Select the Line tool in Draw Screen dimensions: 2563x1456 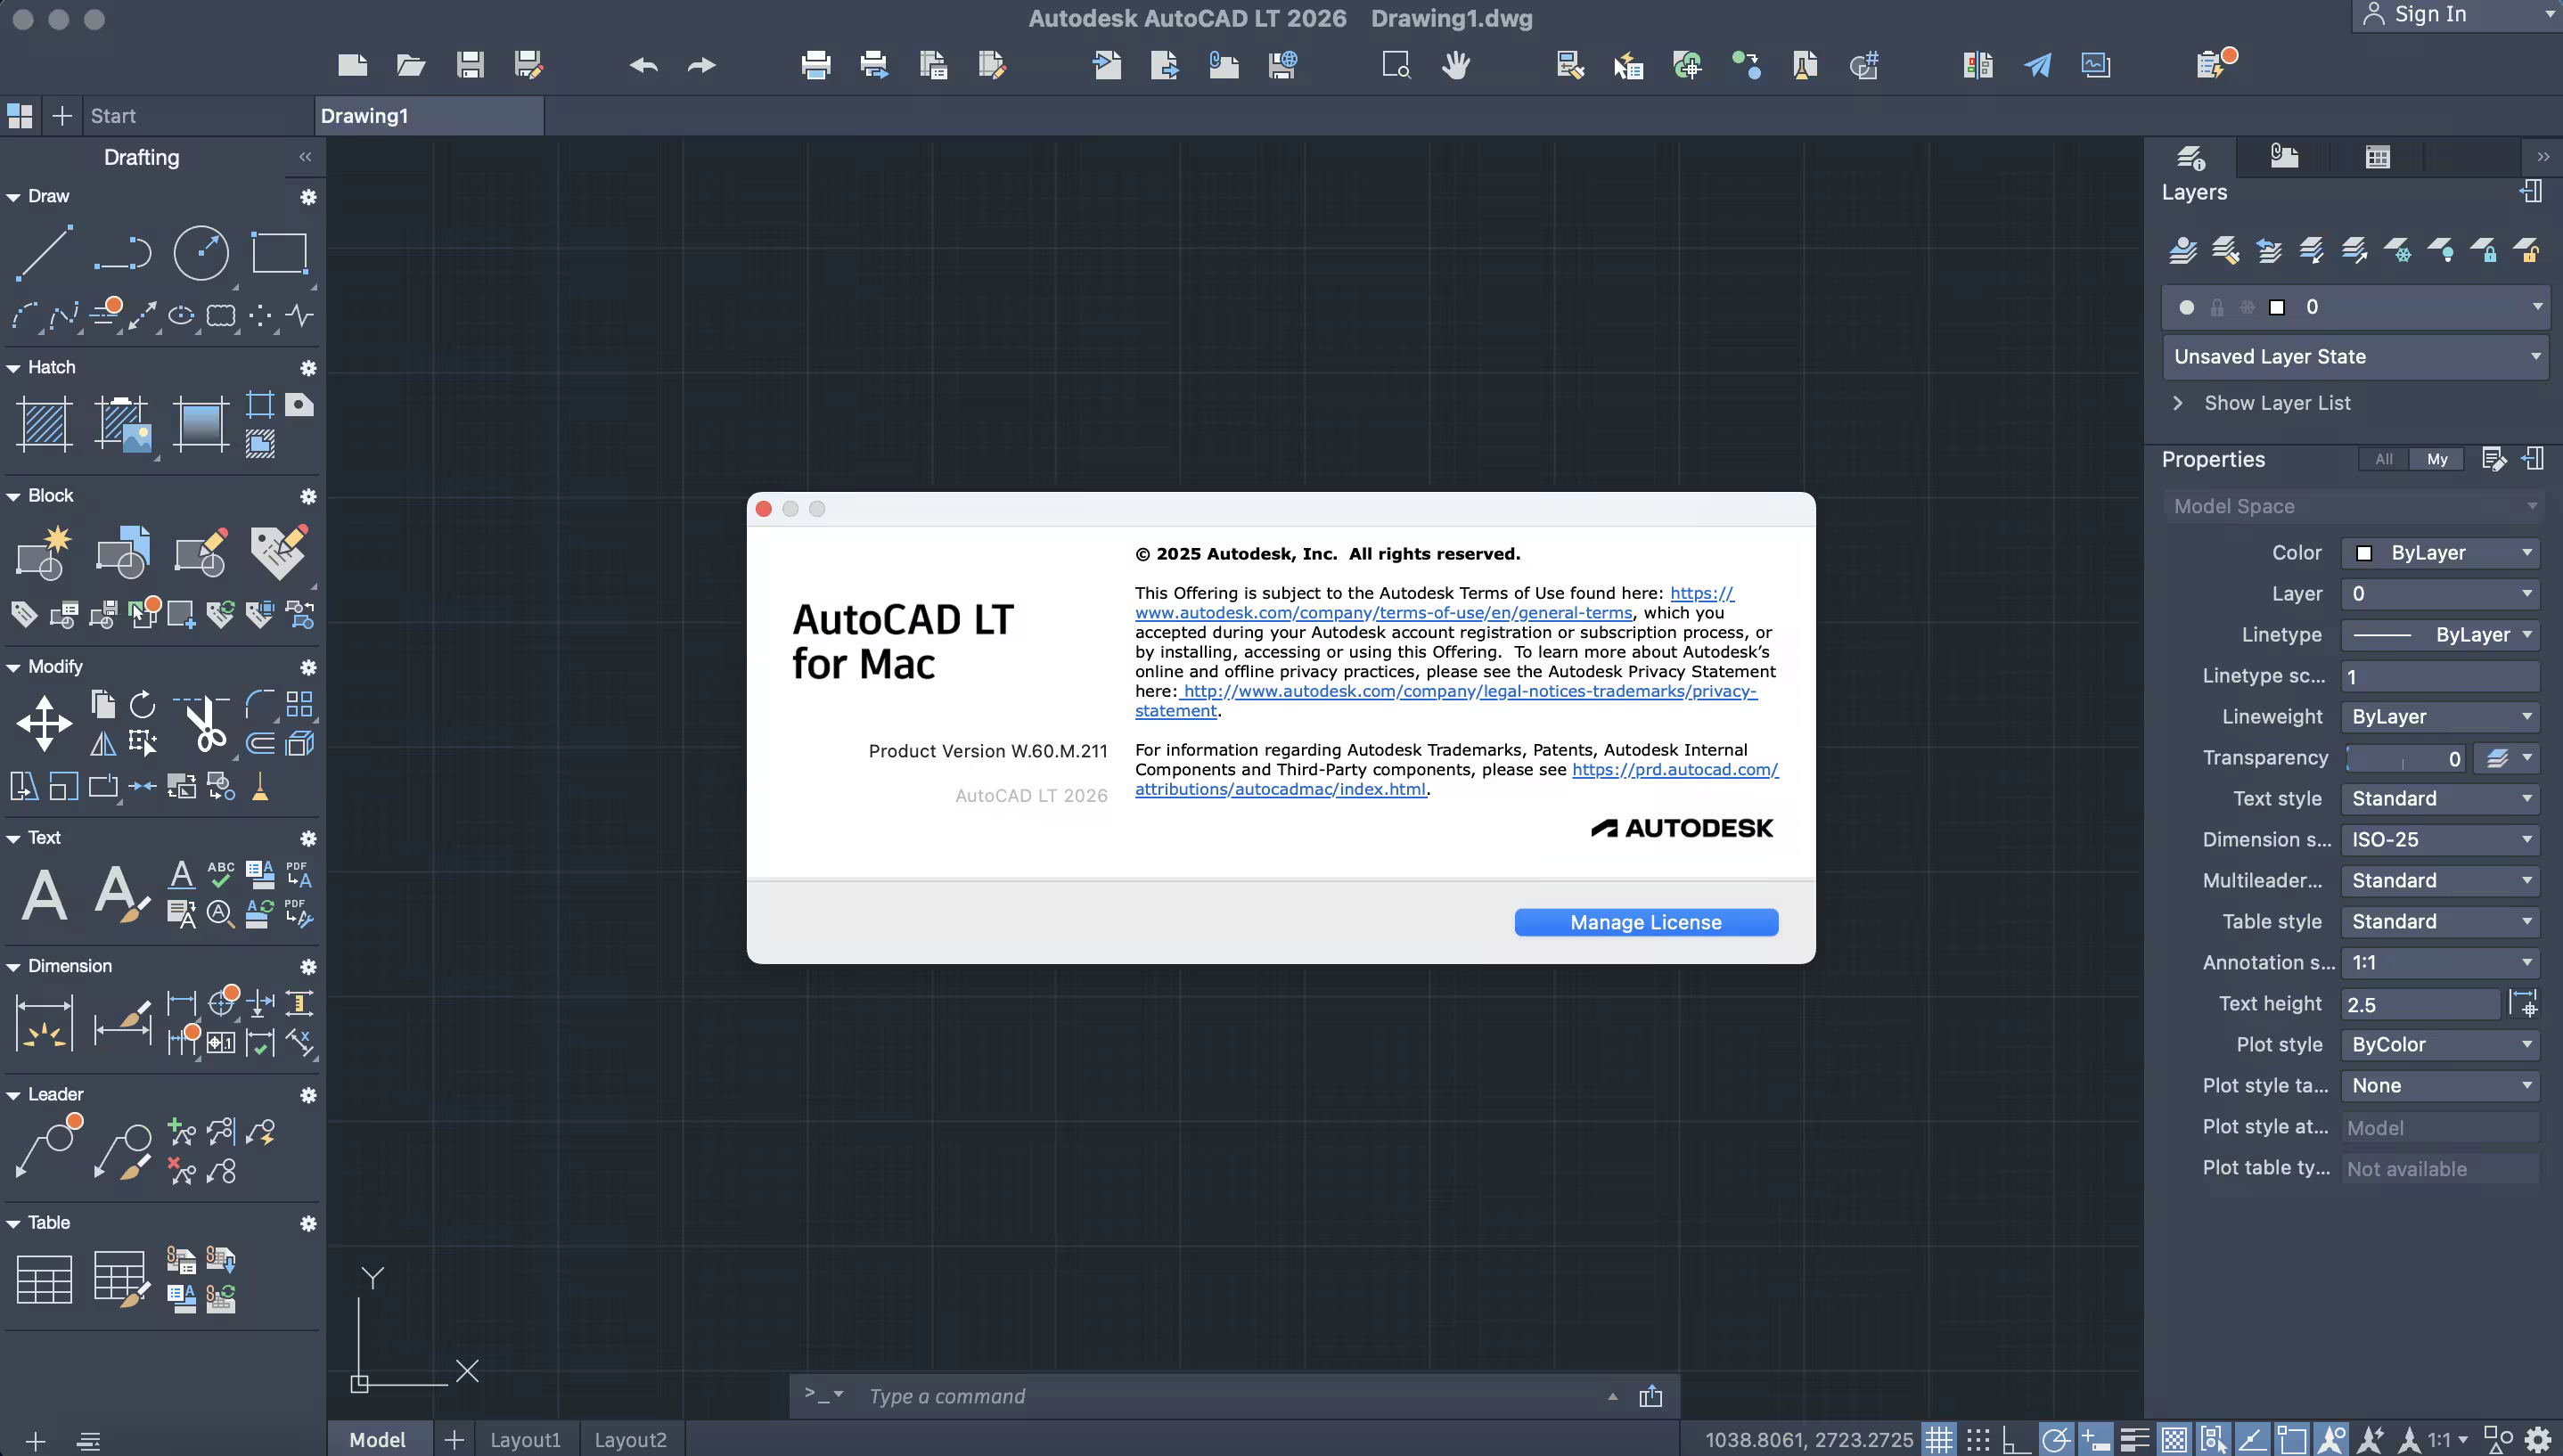pyautogui.click(x=44, y=252)
